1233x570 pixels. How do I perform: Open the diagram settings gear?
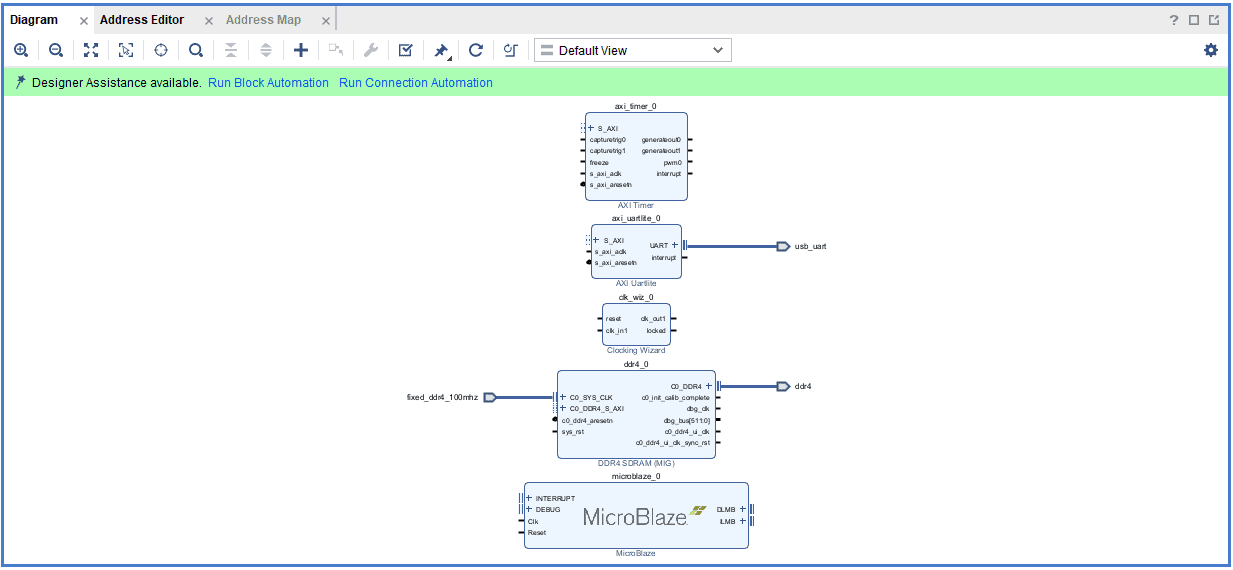point(1211,50)
